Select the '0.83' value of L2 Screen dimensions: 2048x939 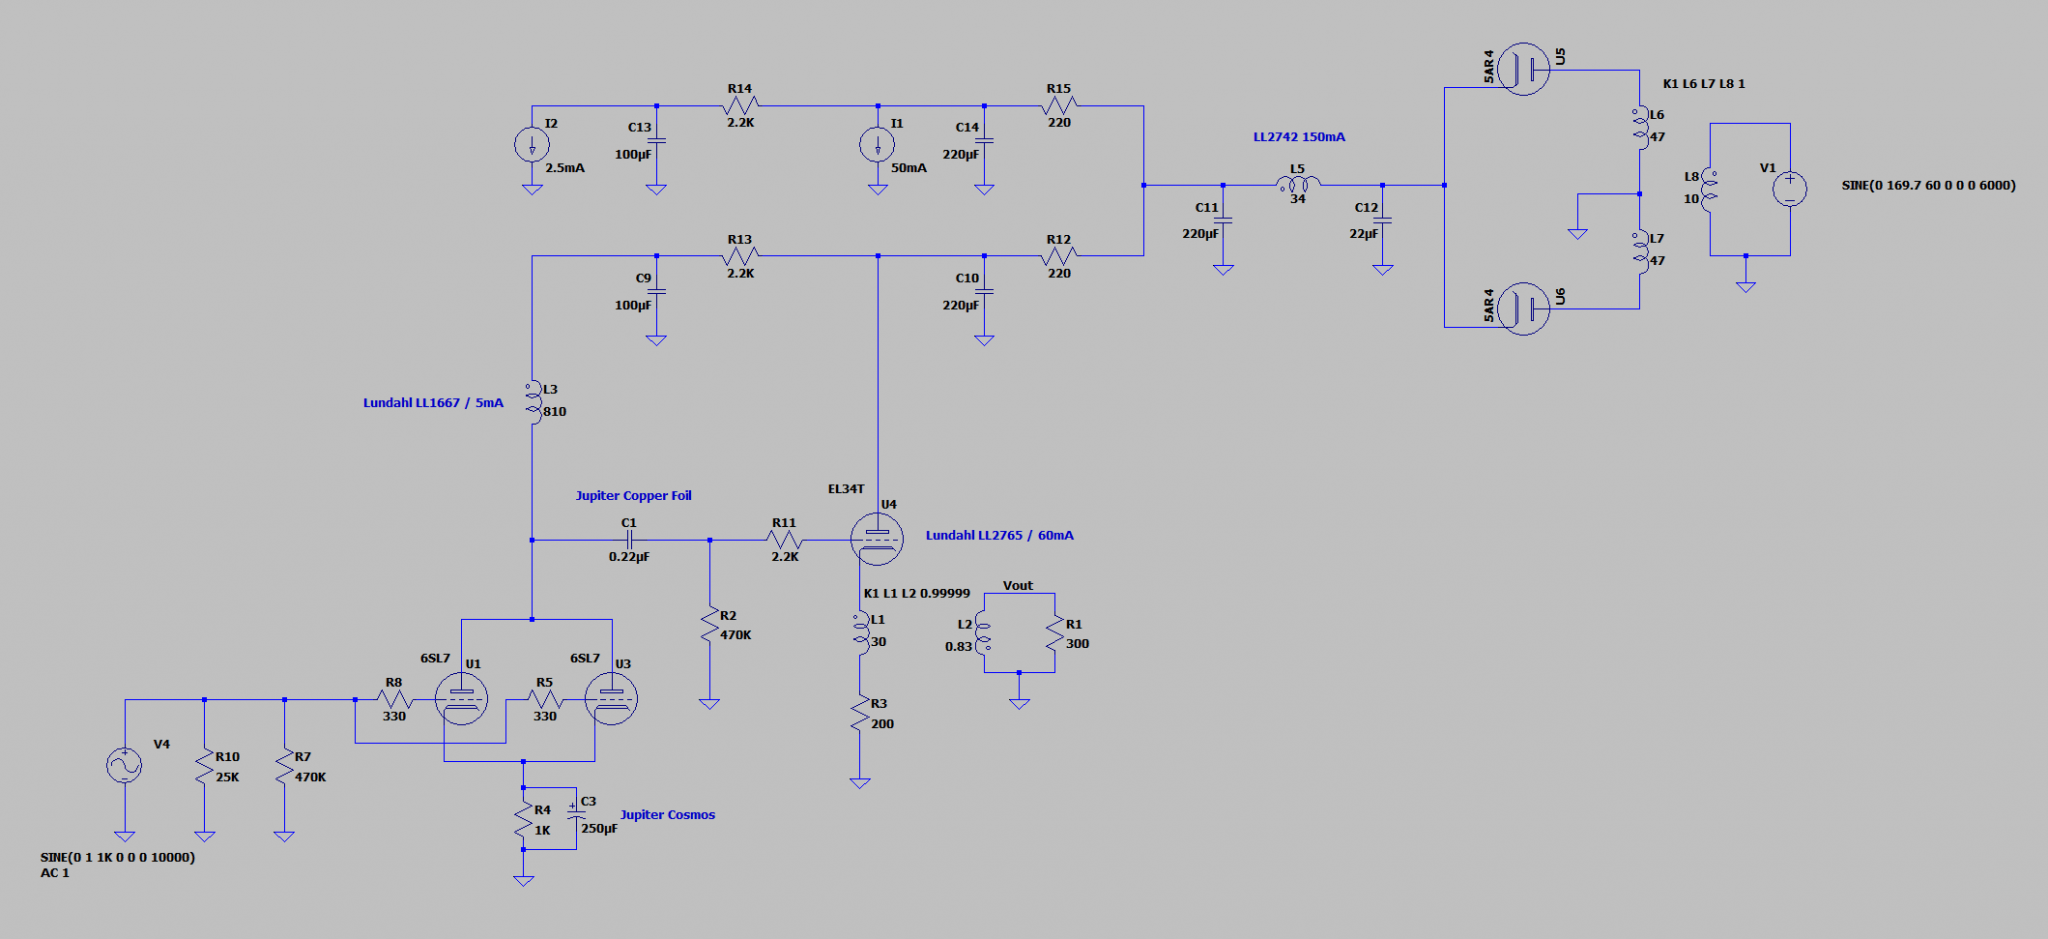point(958,646)
